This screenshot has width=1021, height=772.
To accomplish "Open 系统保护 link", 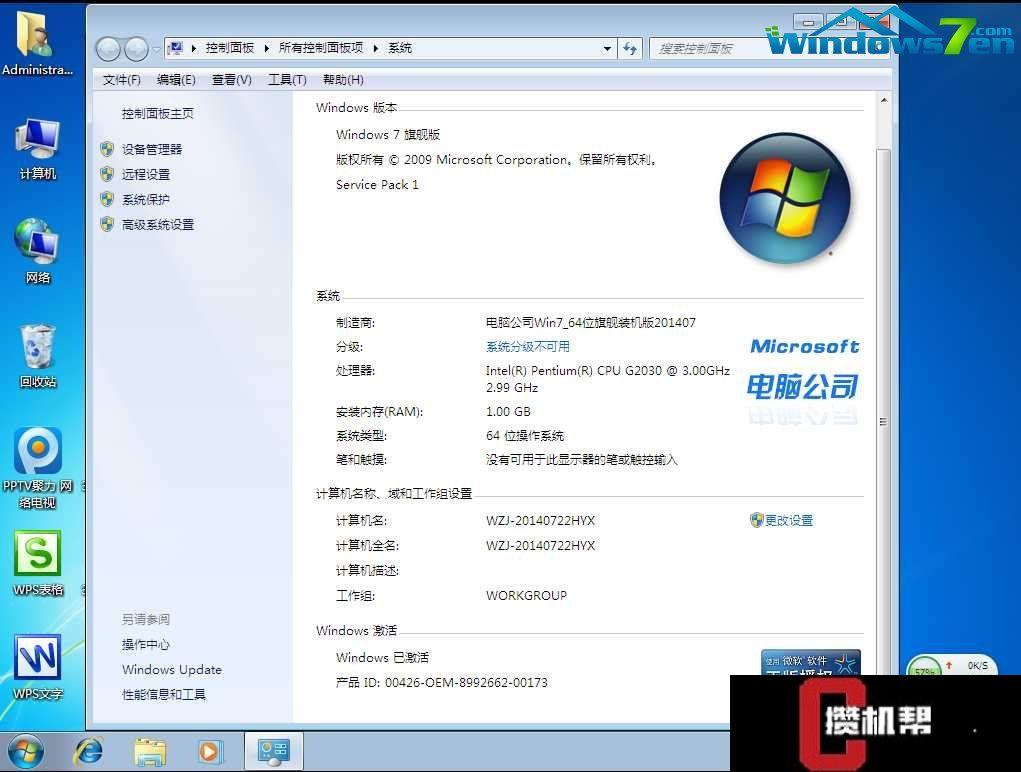I will click(x=146, y=199).
